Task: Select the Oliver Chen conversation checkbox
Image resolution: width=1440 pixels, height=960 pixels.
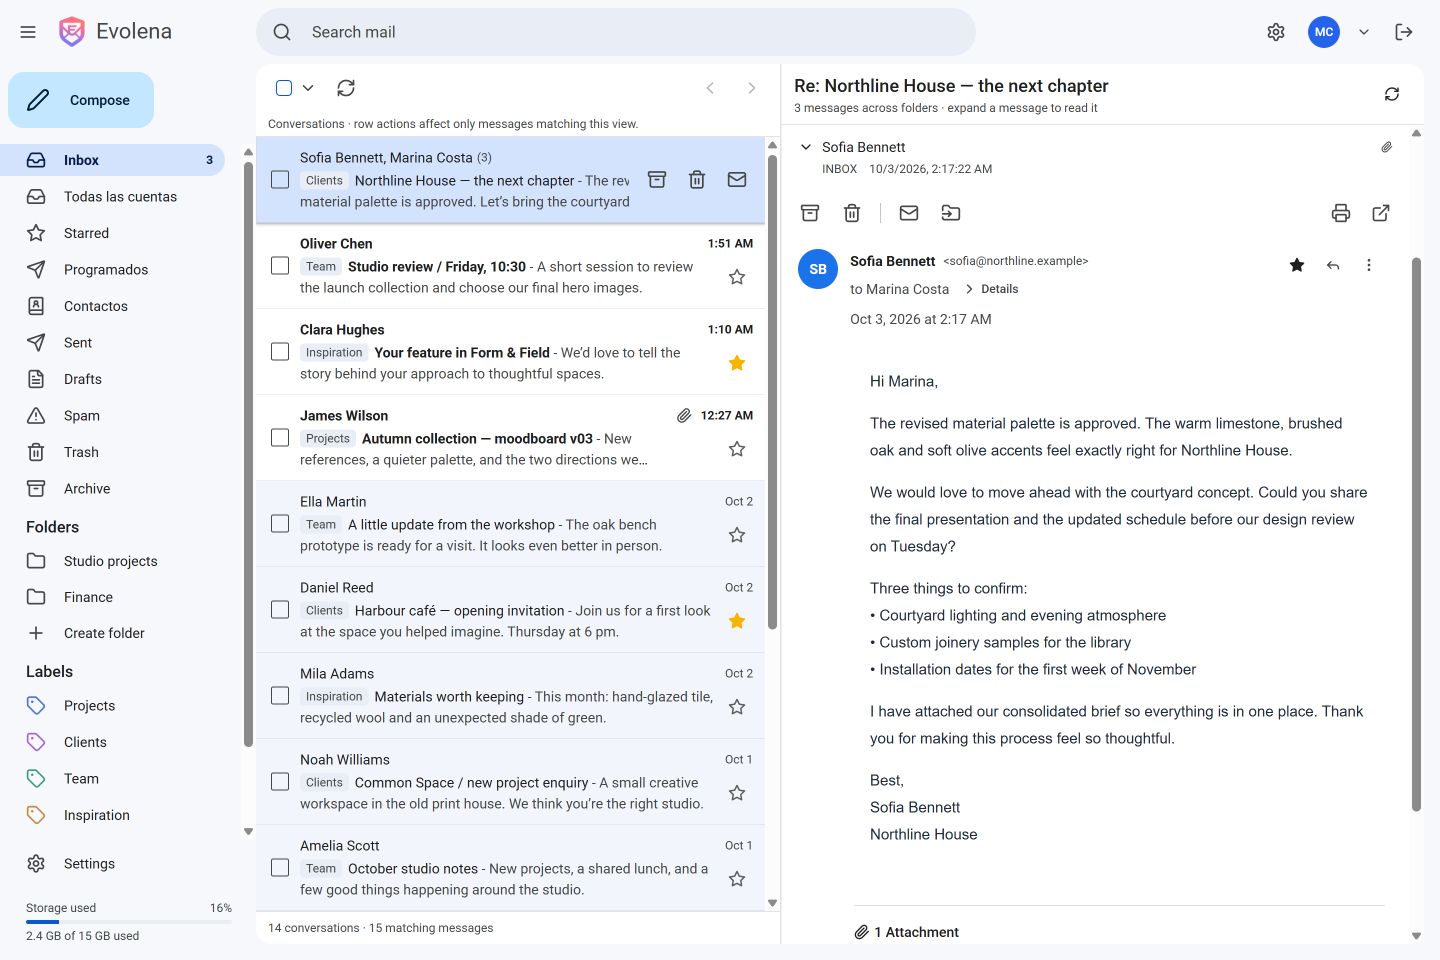Action: (x=280, y=266)
